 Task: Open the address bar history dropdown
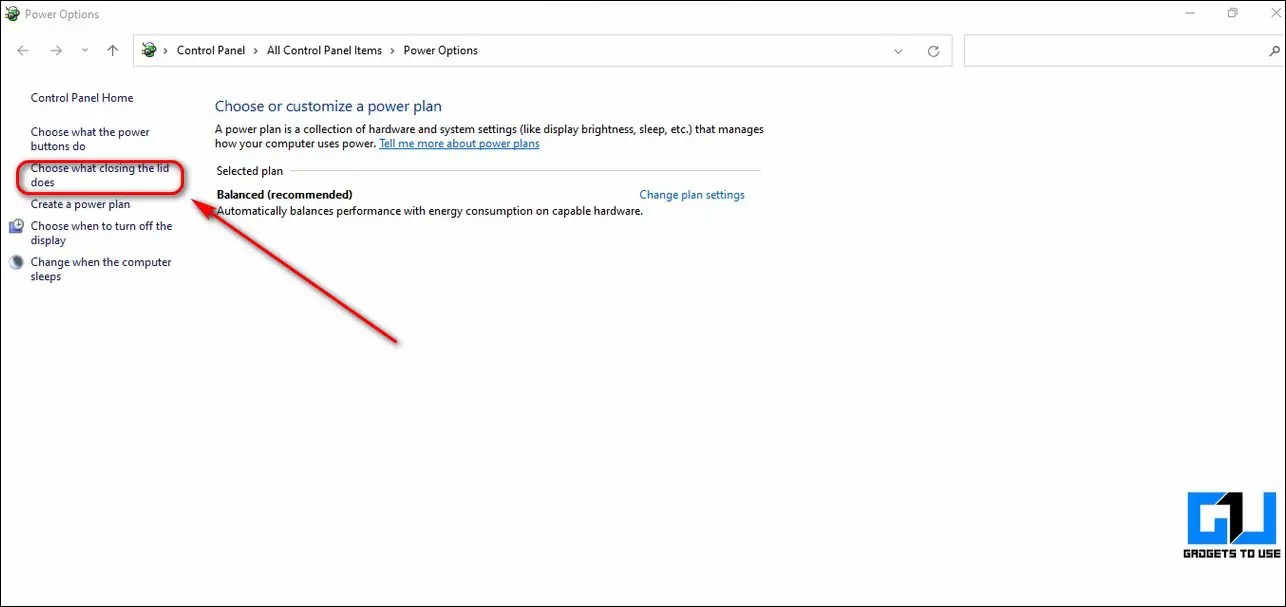[898, 51]
